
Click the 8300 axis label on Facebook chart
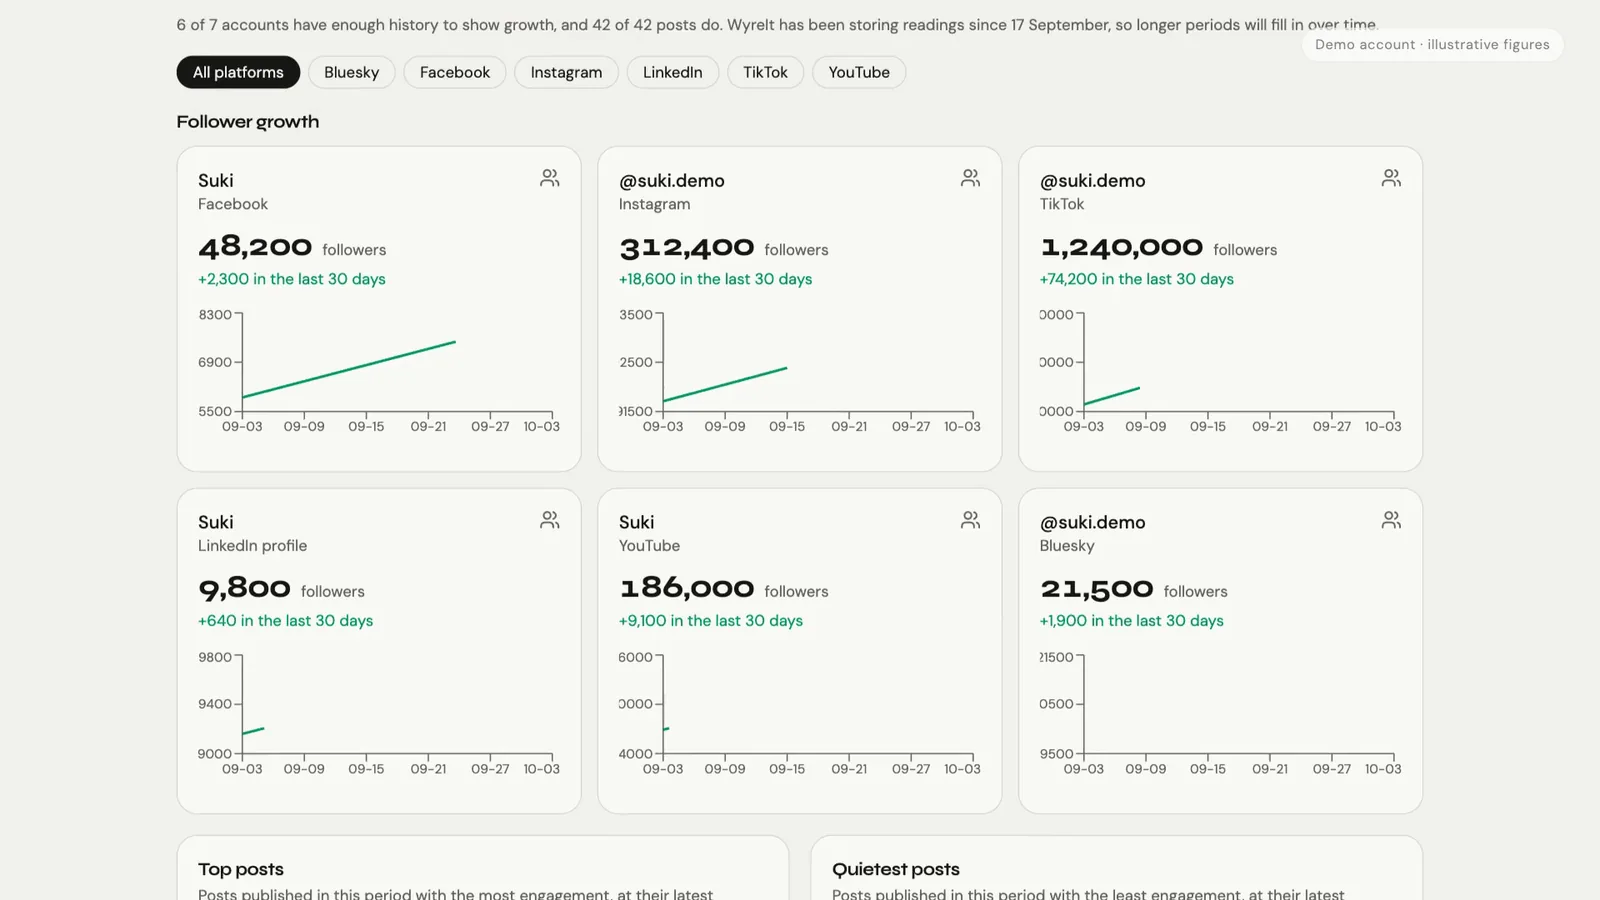pos(215,315)
